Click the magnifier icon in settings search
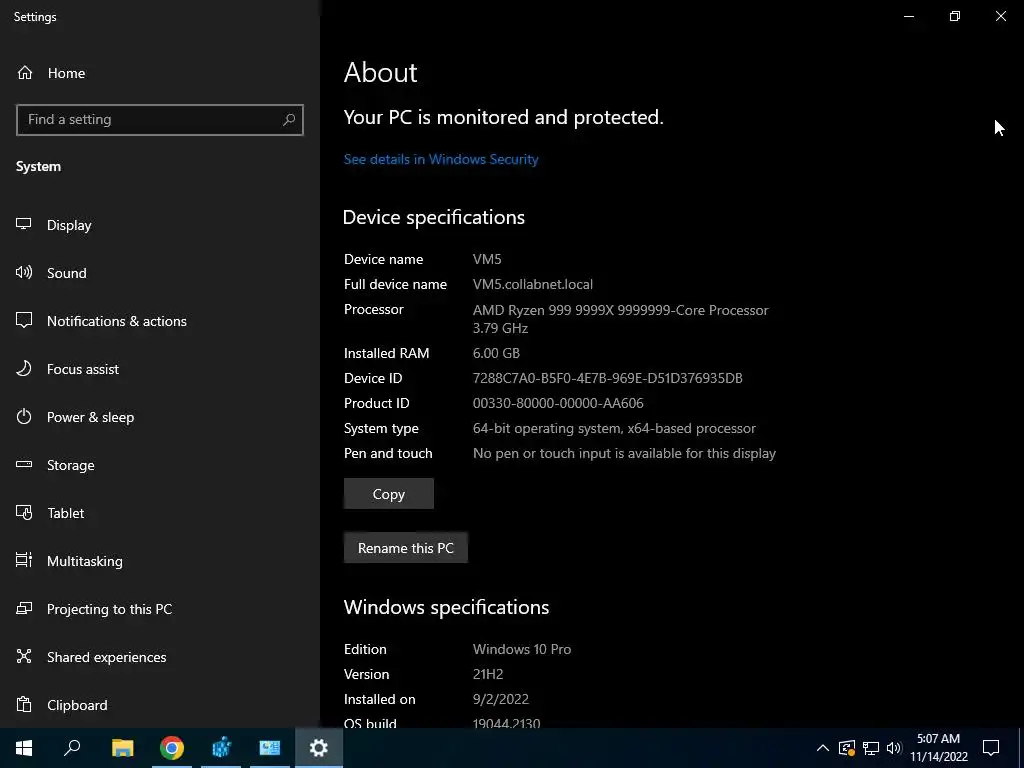 click(289, 120)
